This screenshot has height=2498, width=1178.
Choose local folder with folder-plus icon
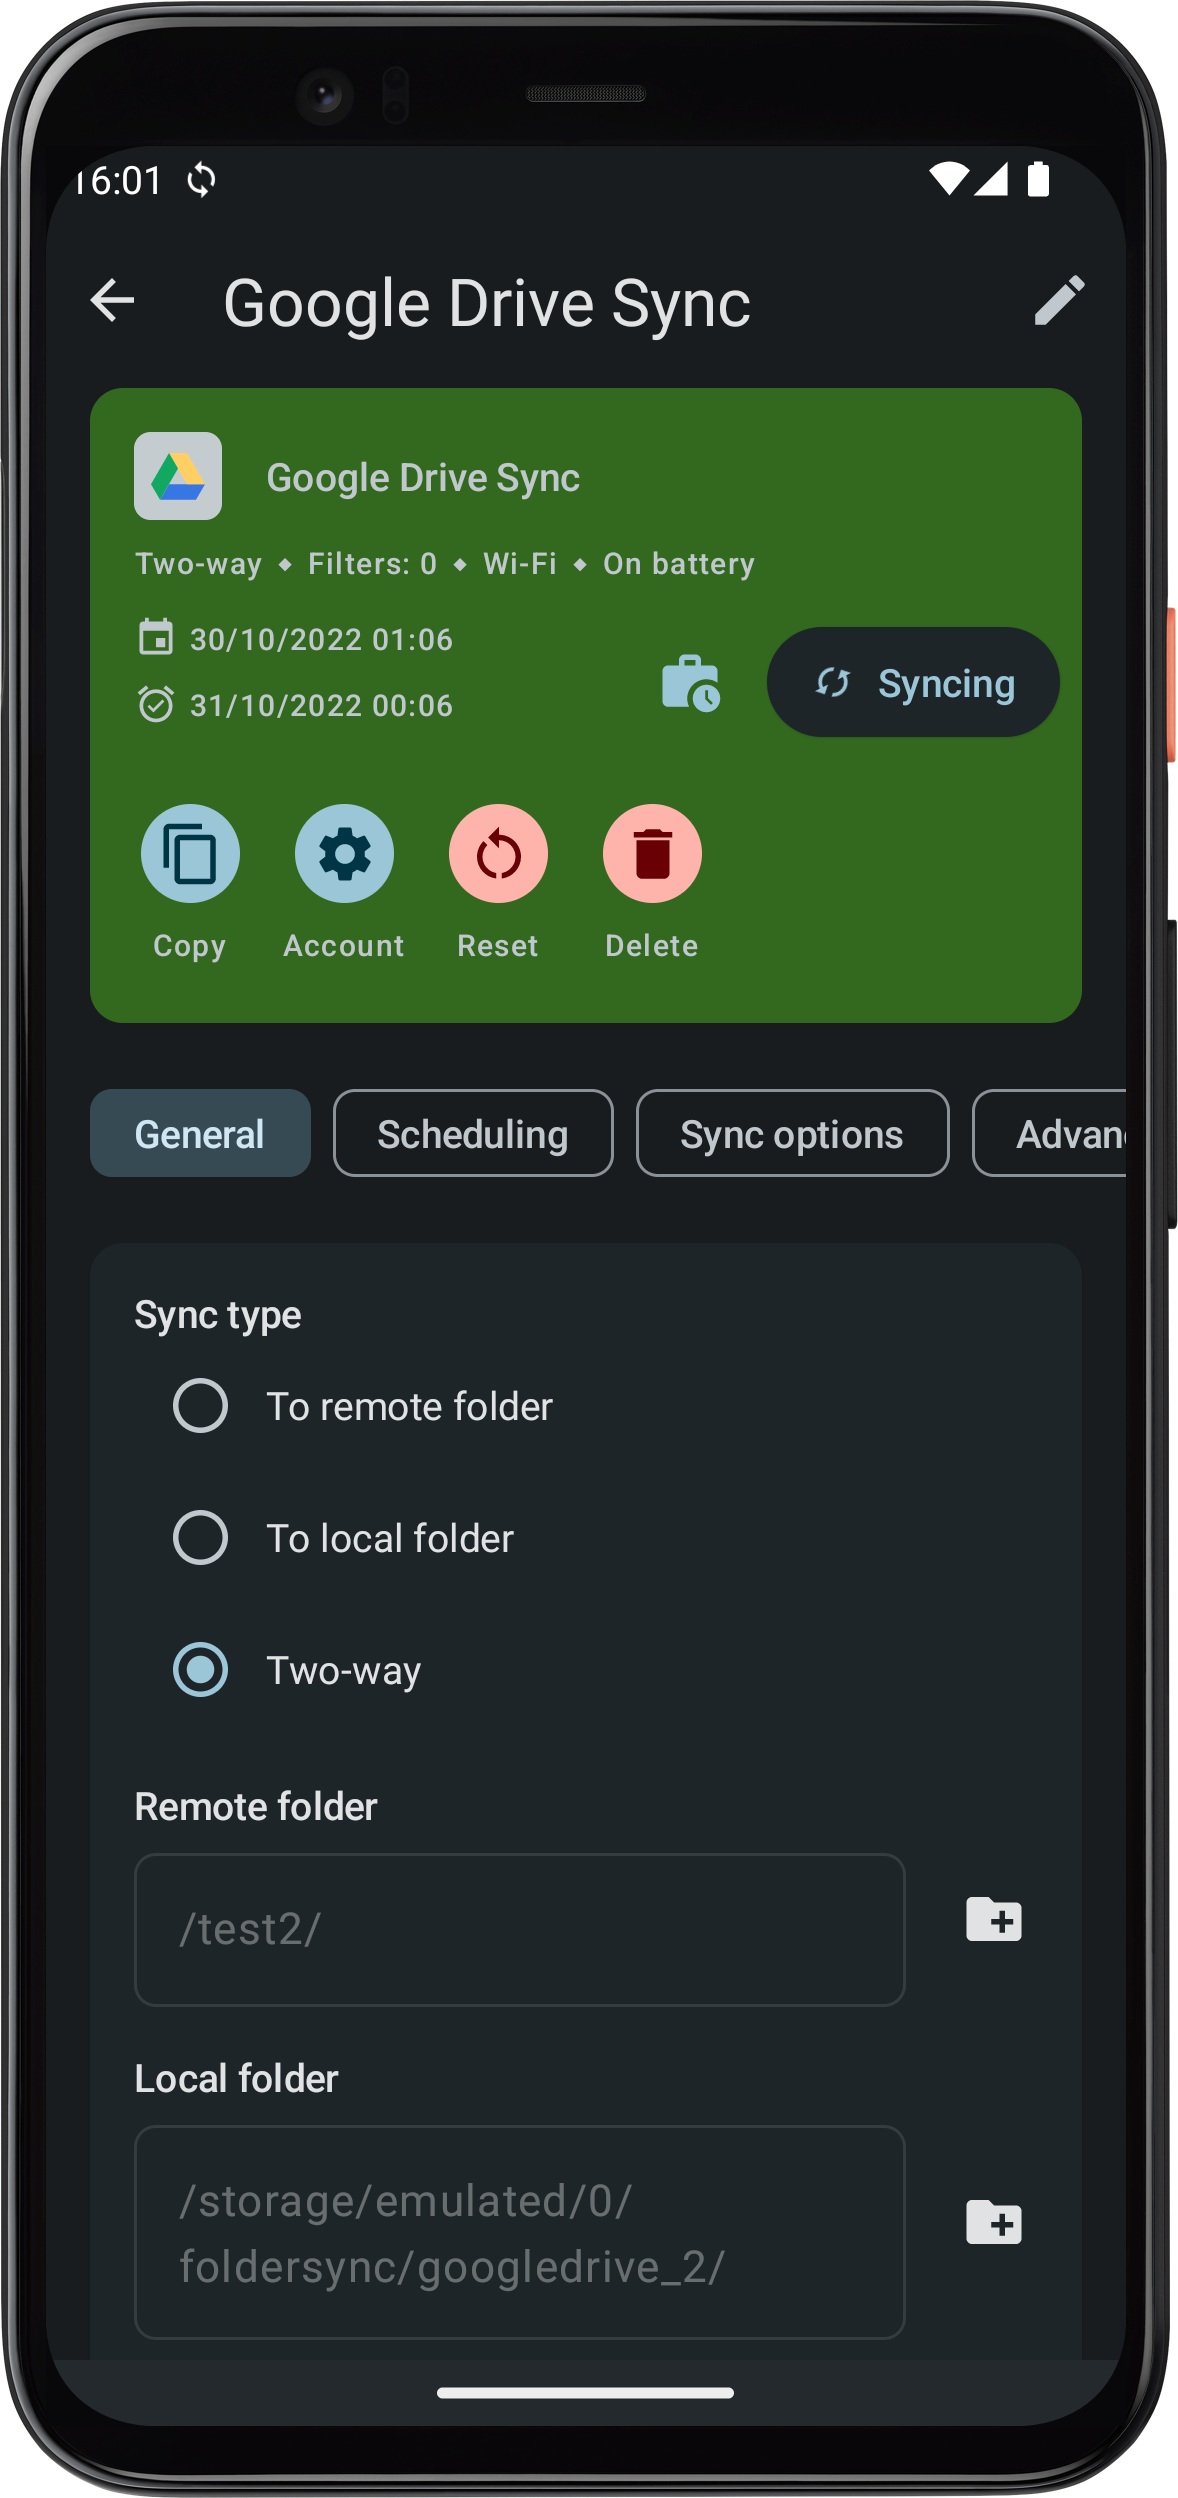tap(993, 2222)
